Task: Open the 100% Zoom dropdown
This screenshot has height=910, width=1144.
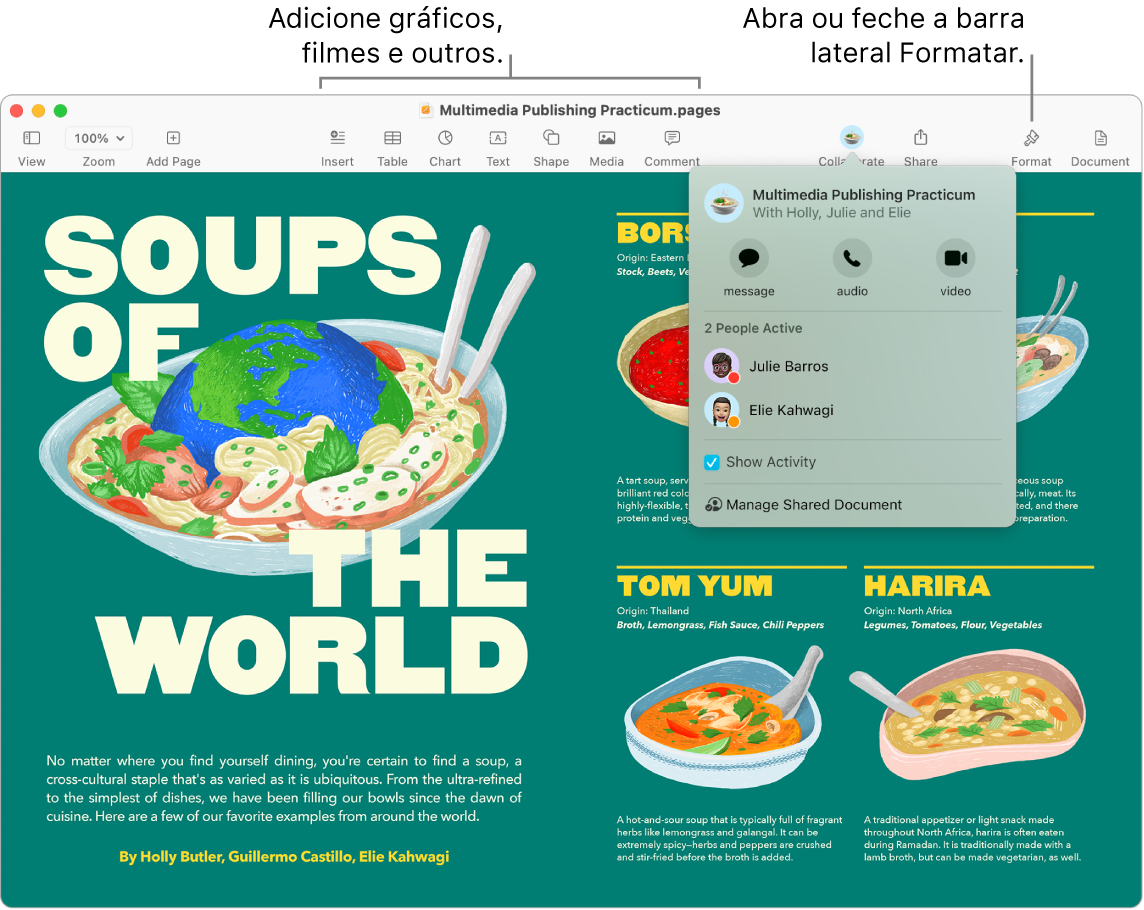Action: coord(98,138)
